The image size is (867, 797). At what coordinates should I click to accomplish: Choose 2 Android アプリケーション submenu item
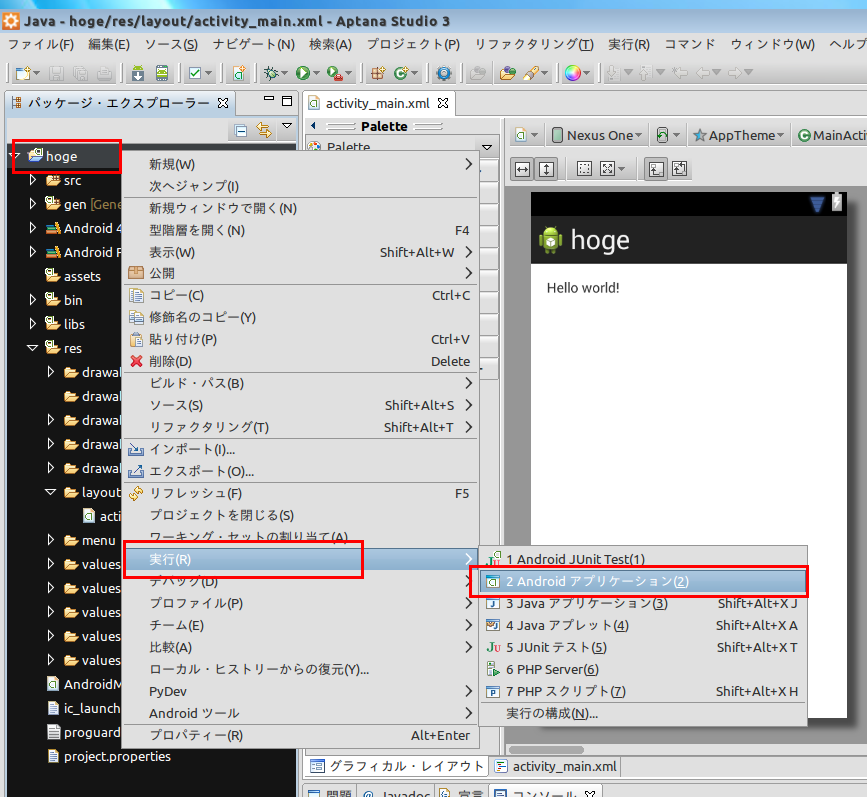click(x=643, y=581)
